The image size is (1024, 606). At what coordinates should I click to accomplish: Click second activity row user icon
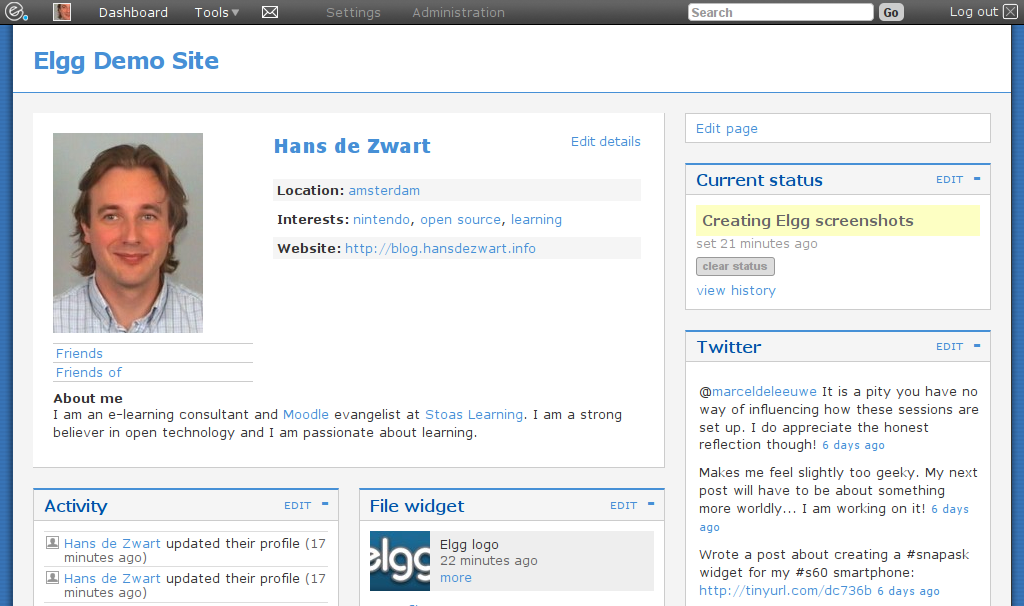coord(52,577)
